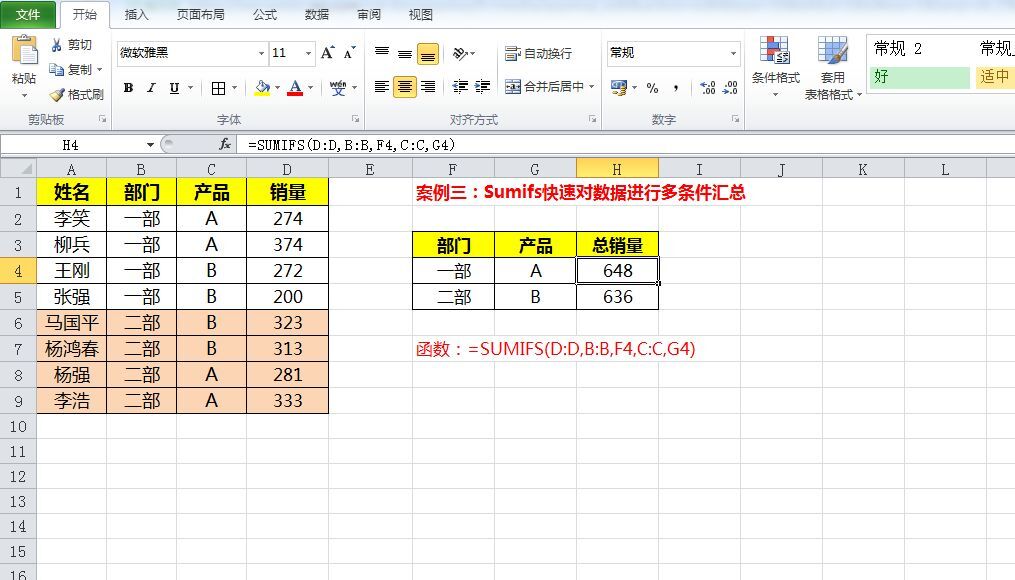This screenshot has height=580, width=1015.
Task: Apply yellow fill color bucket
Action: coord(262,87)
